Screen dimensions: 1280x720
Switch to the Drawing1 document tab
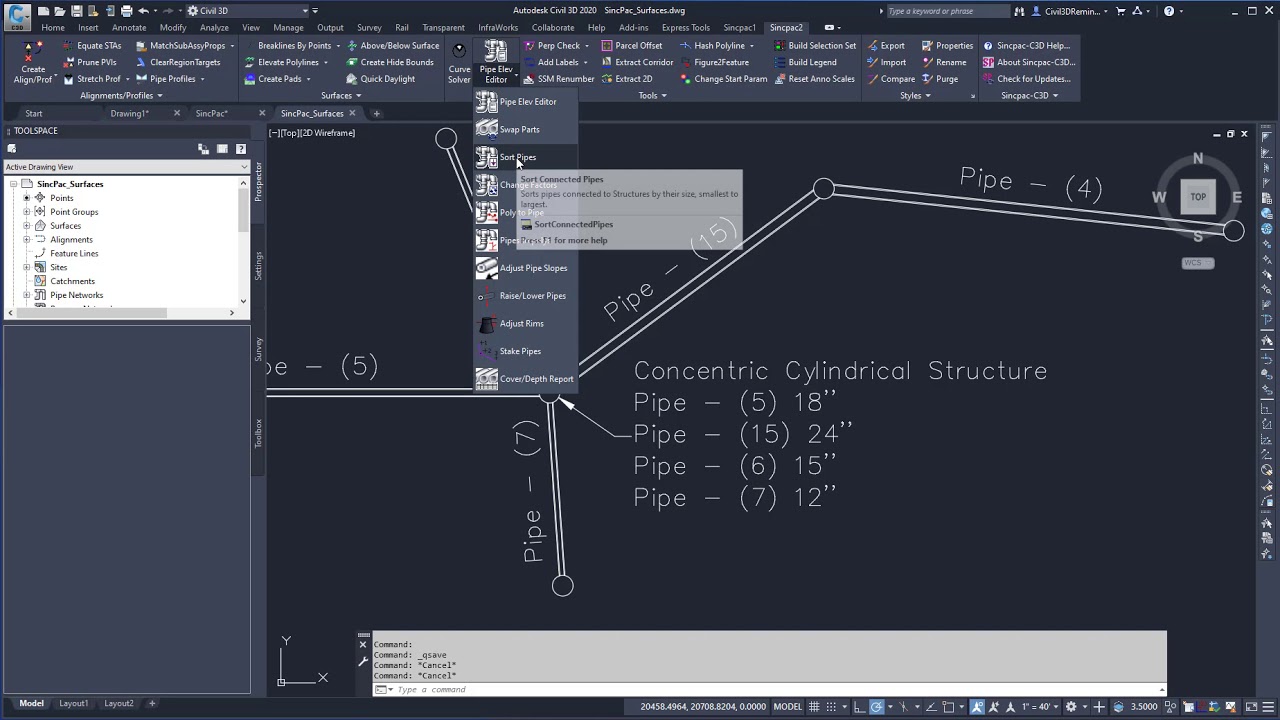pos(129,113)
